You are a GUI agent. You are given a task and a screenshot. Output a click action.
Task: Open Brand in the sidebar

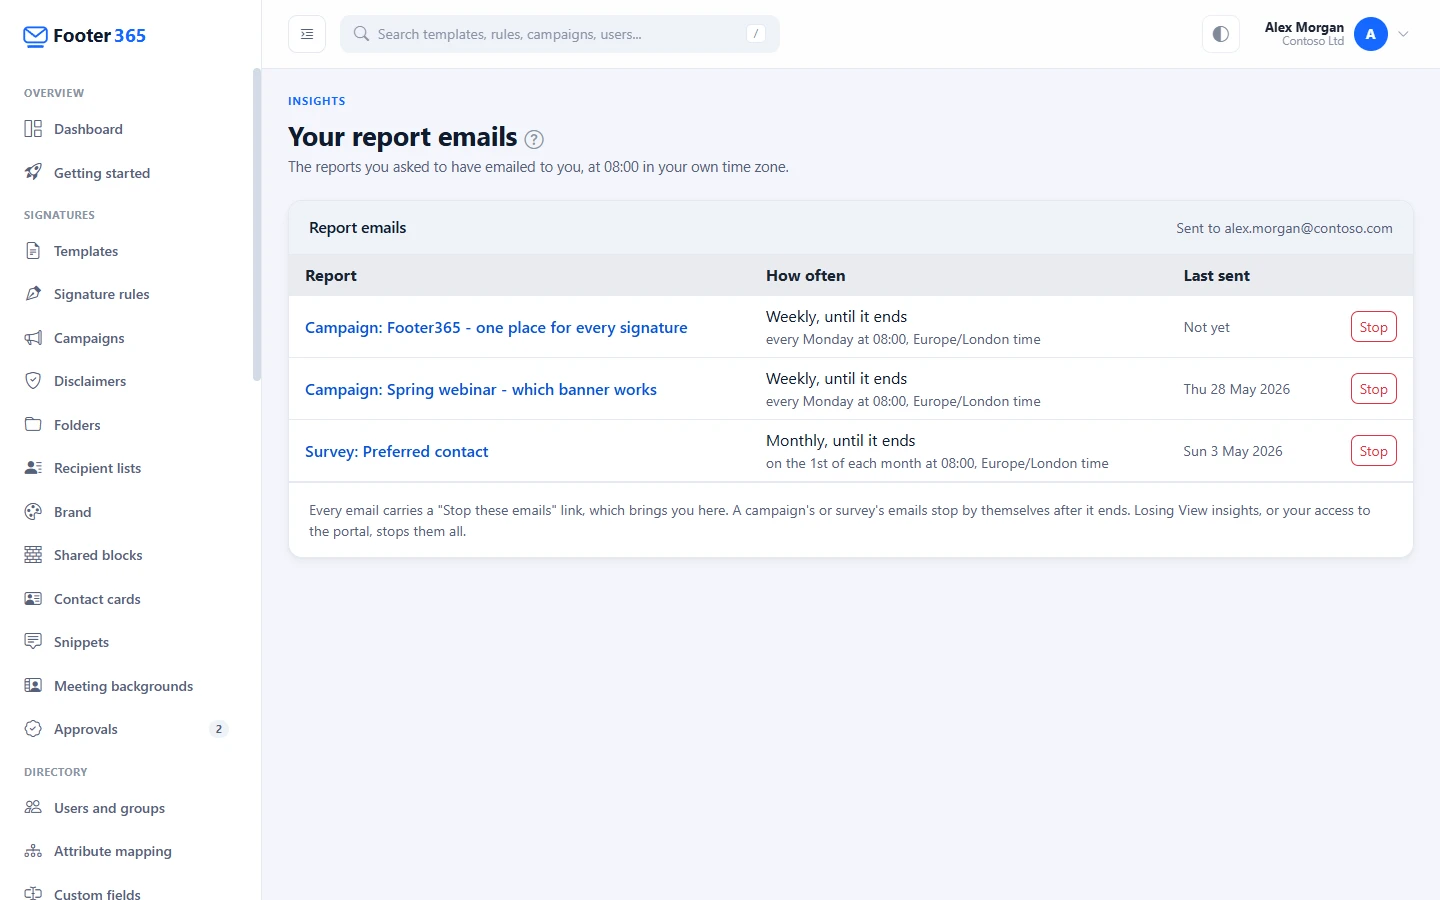click(x=126, y=511)
